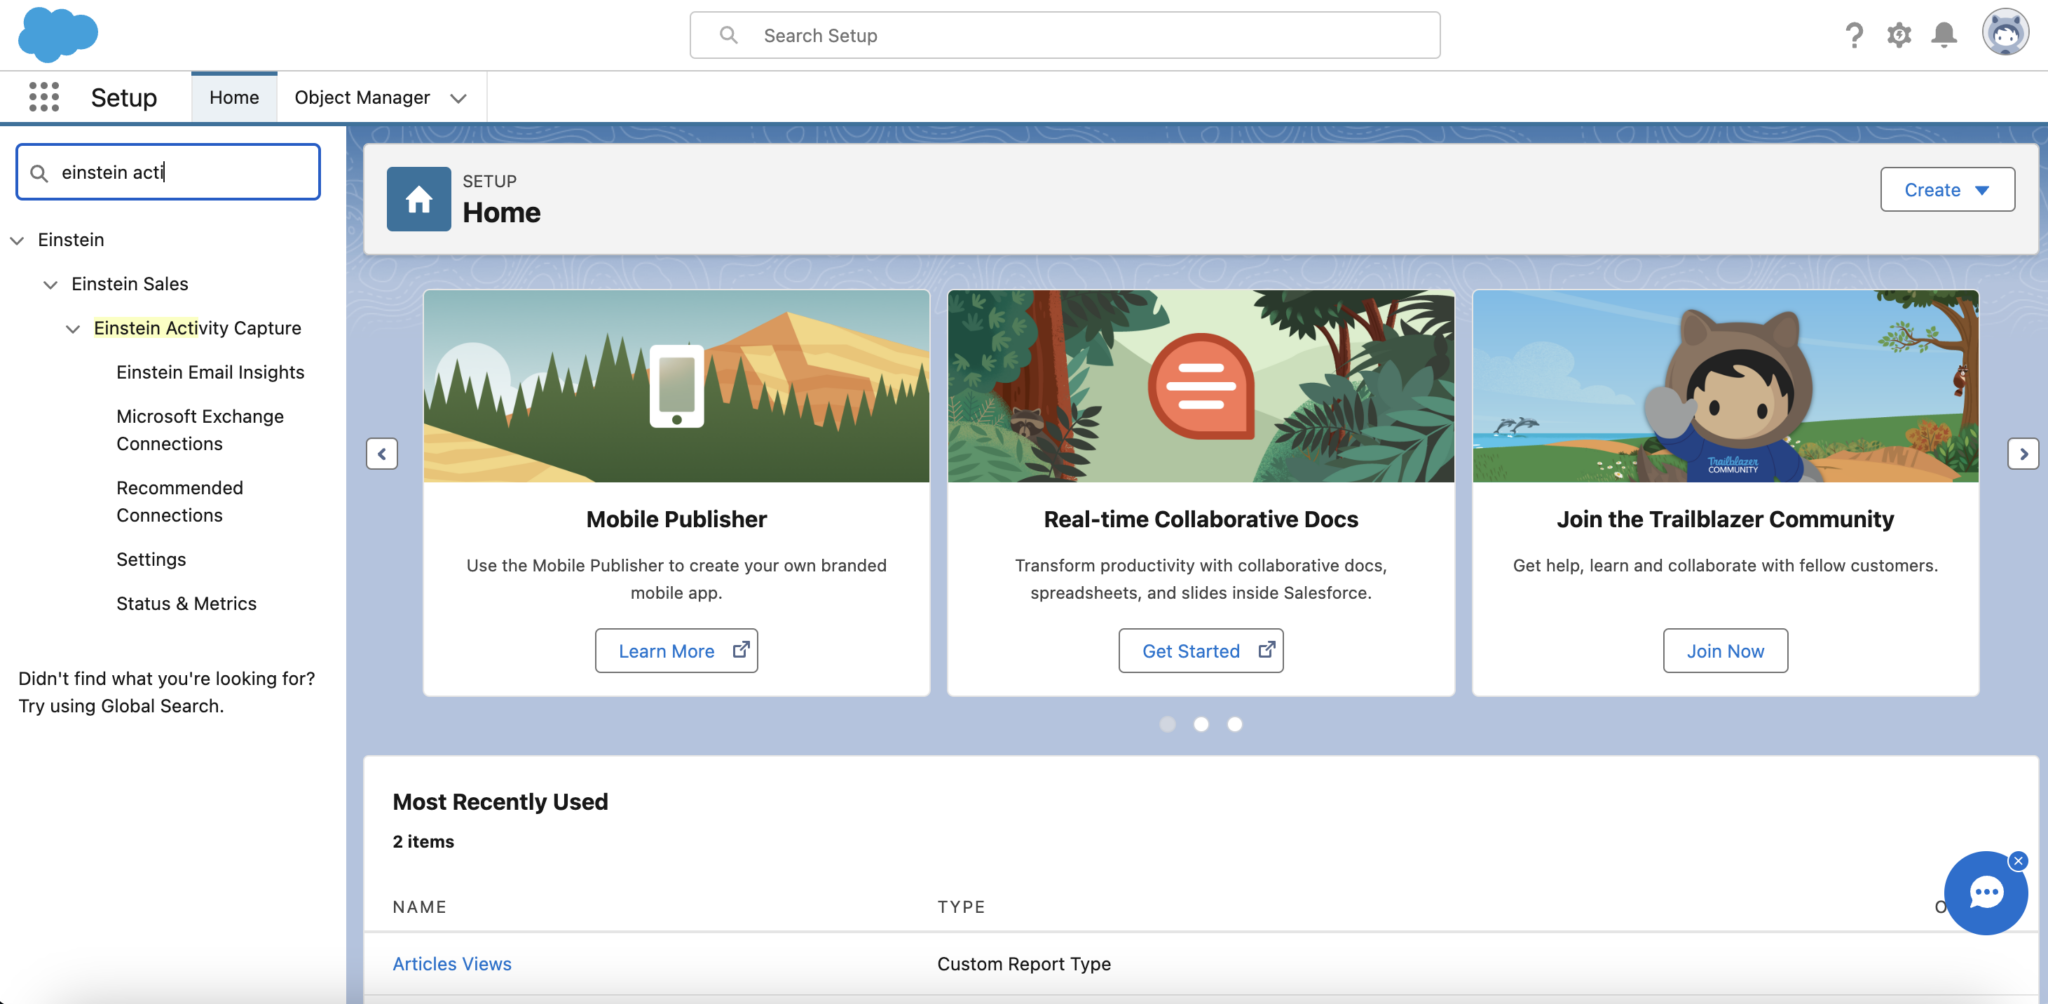Collapse the Einstein tree node

point(17,240)
